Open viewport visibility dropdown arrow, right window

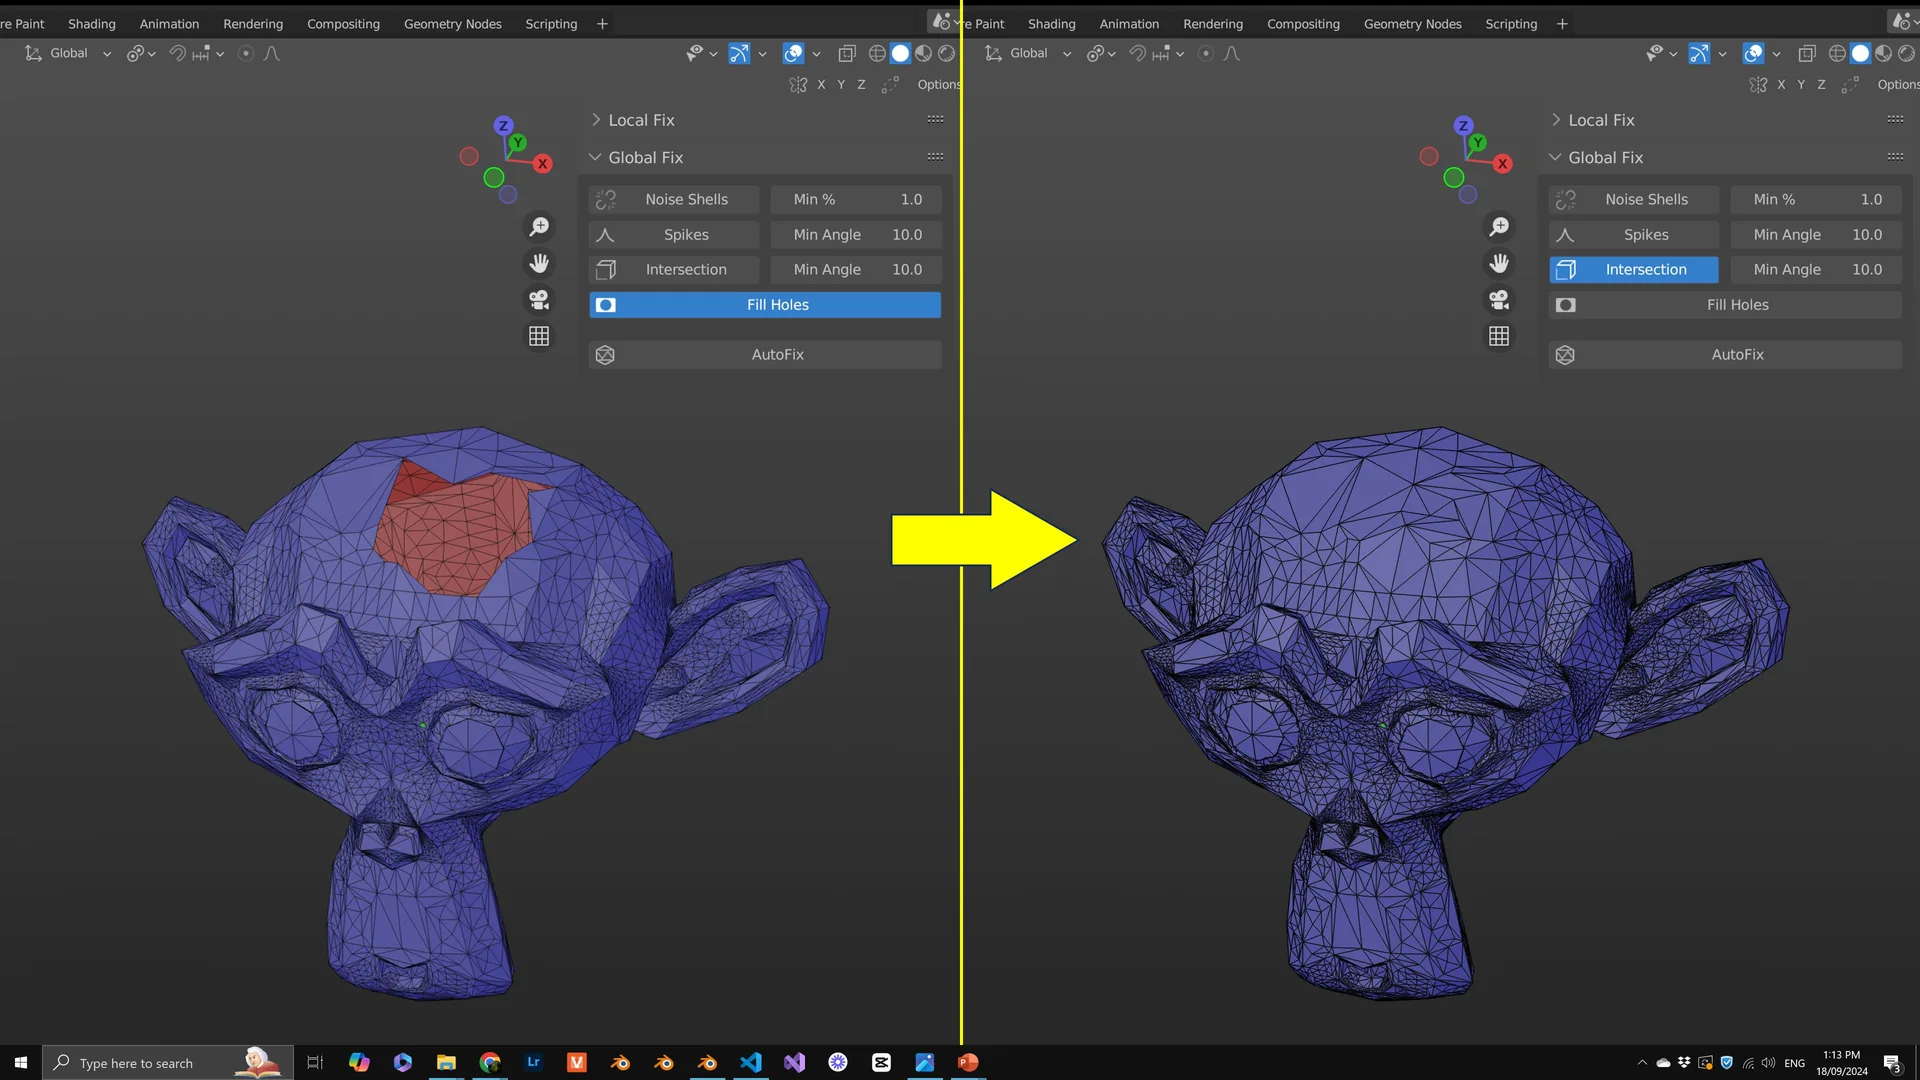pyautogui.click(x=1673, y=54)
